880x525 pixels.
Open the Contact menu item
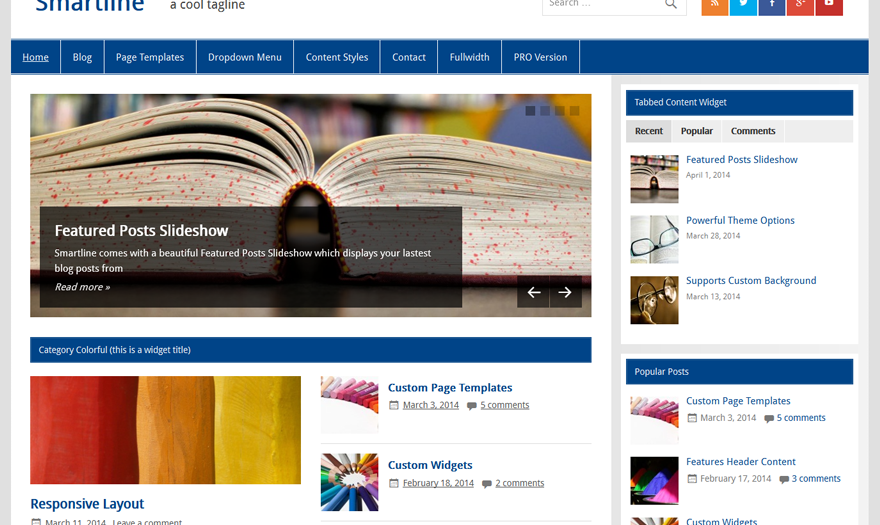[409, 57]
